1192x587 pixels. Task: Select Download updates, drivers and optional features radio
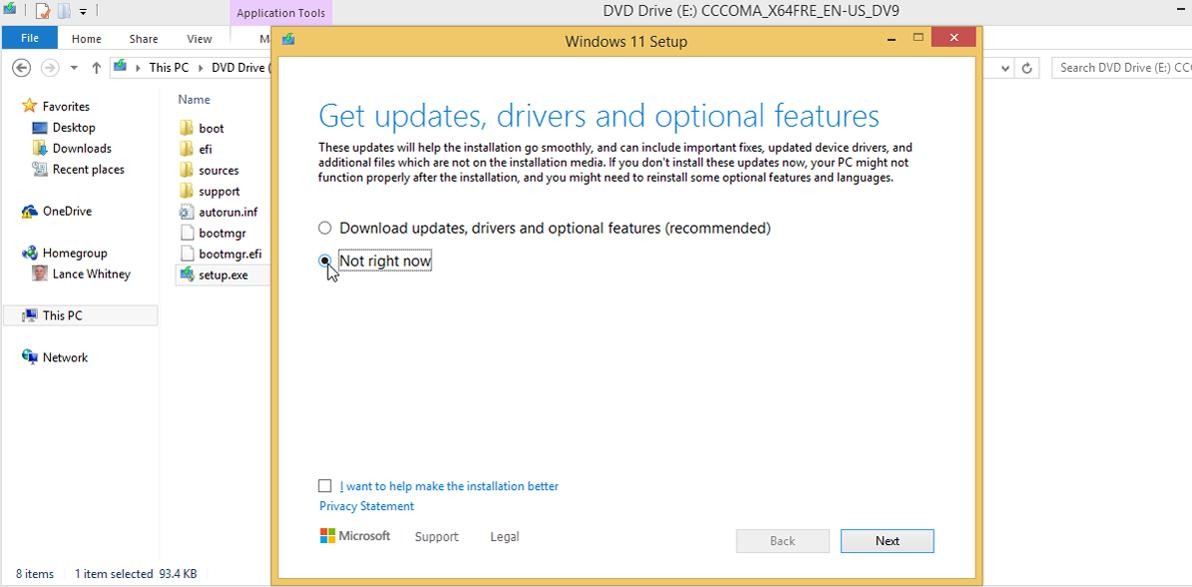[325, 227]
